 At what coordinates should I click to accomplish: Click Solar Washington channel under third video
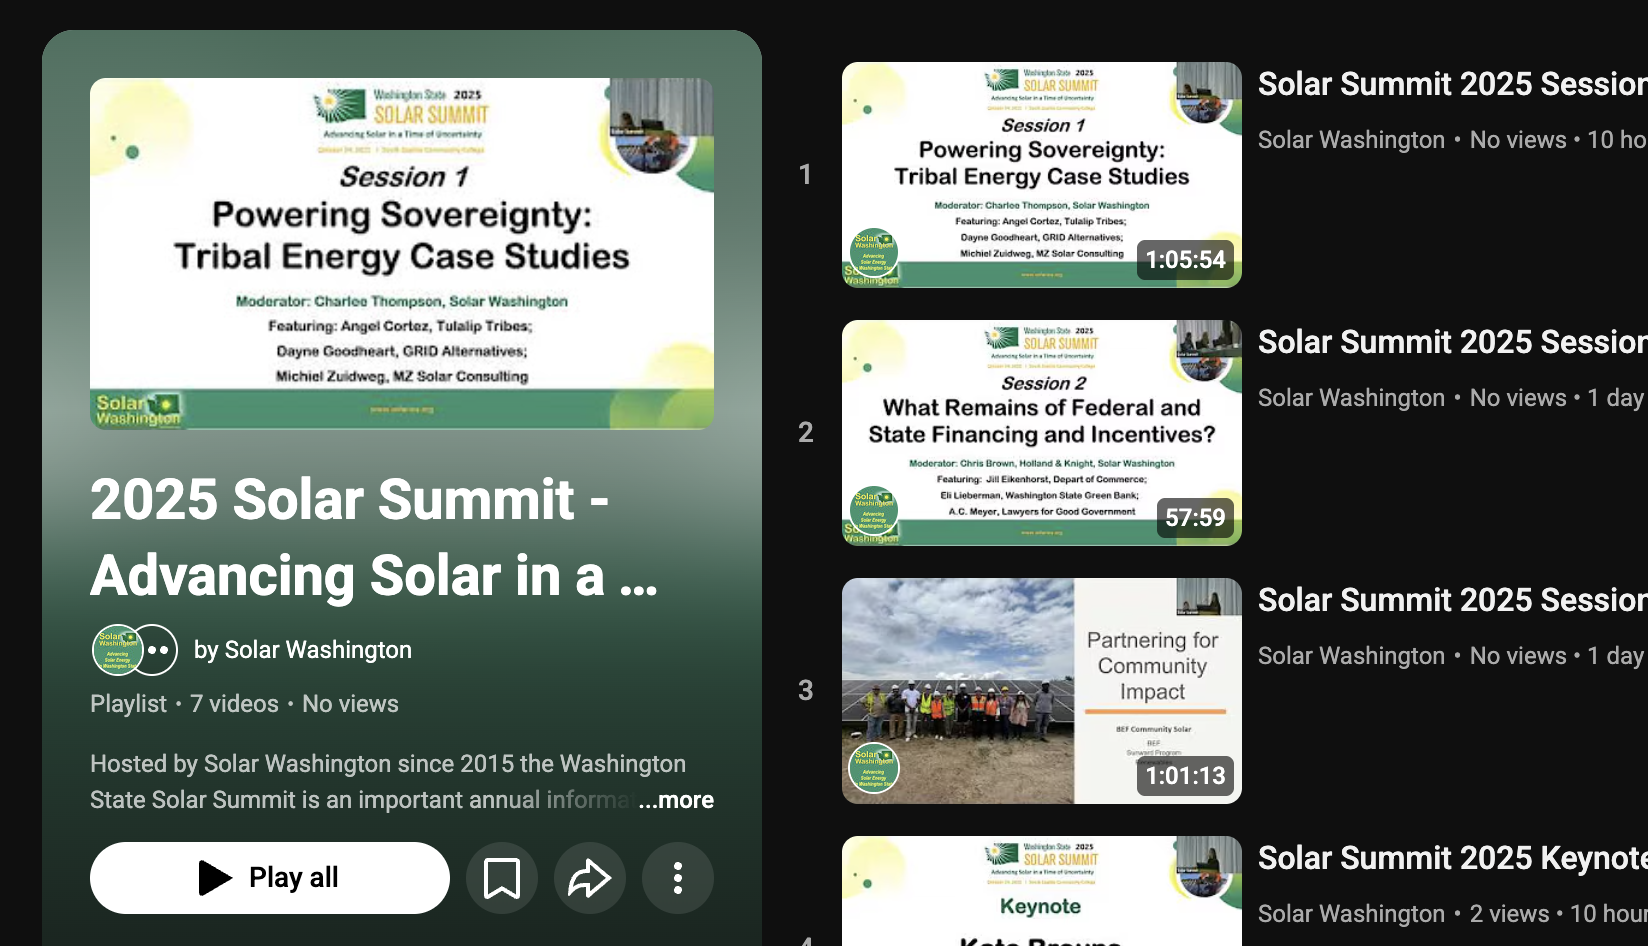tap(1351, 656)
